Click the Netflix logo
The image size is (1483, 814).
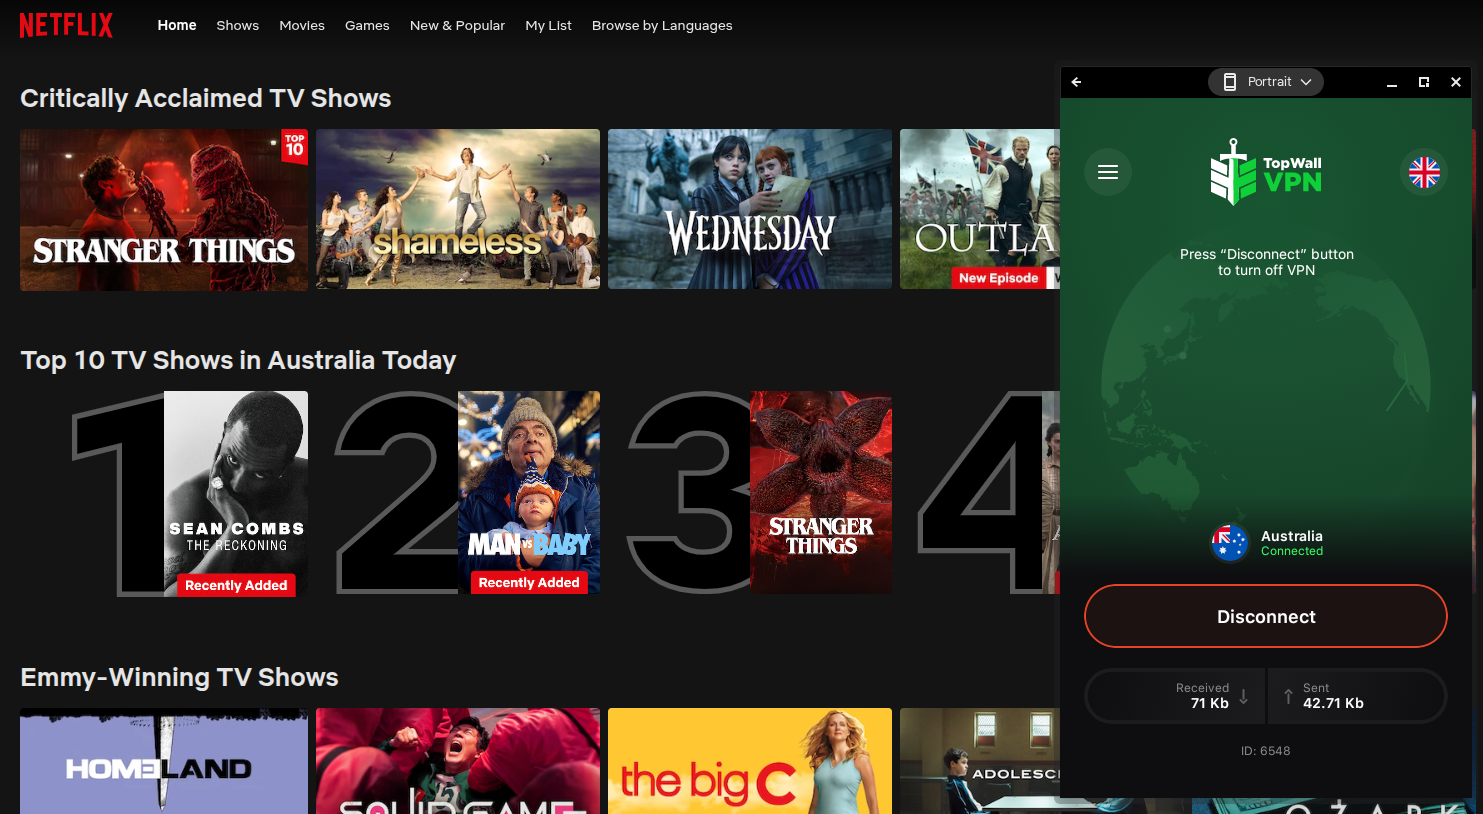(x=66, y=25)
